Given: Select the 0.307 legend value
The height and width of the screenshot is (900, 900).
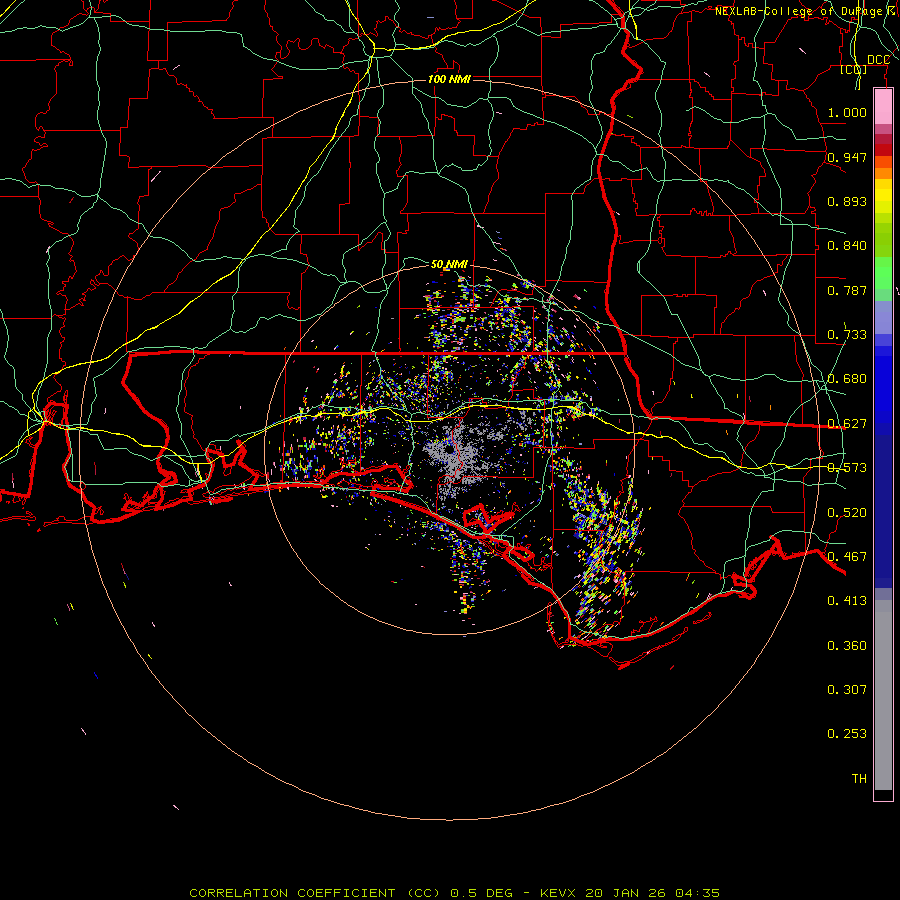Looking at the screenshot, I should tap(847, 690).
